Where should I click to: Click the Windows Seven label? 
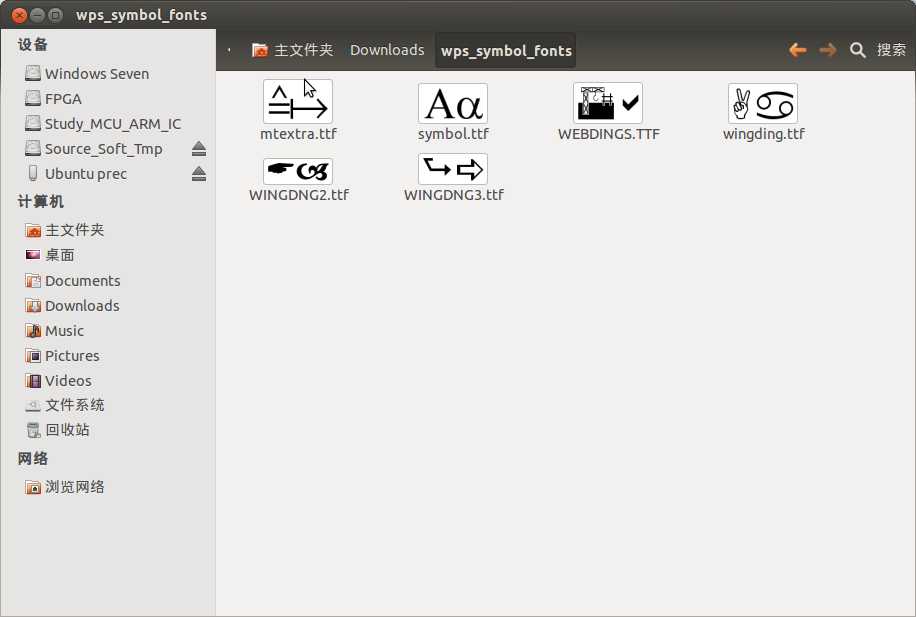(97, 74)
